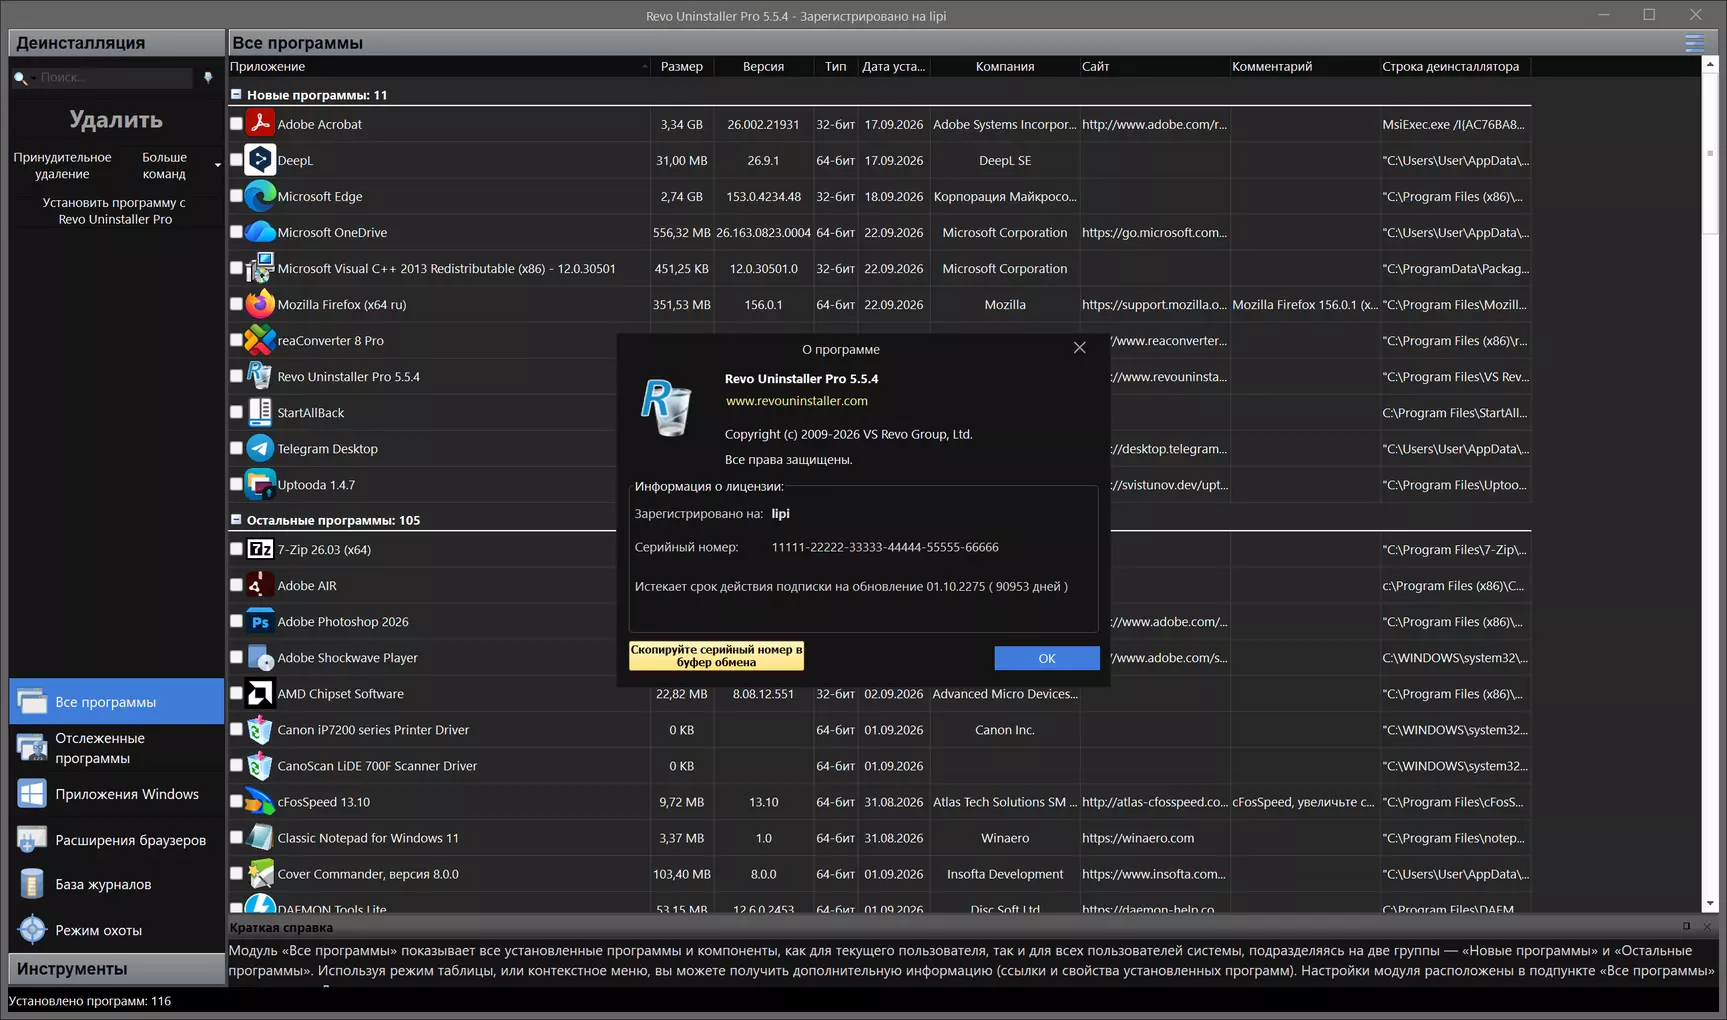1727x1020 pixels.
Task: Tick the cFosSpeed 13.10 checkbox
Action: [236, 801]
